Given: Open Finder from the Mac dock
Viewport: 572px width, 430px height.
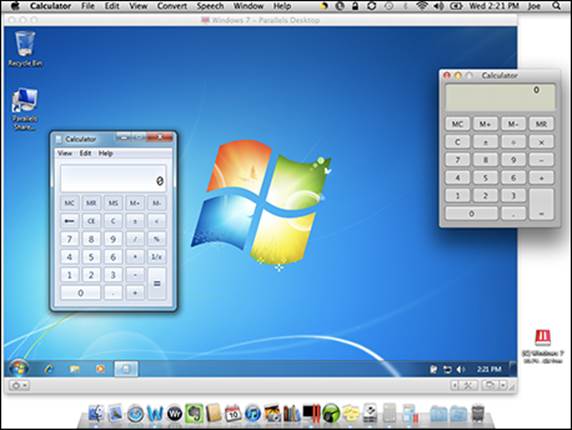Looking at the screenshot, I should tap(97, 414).
